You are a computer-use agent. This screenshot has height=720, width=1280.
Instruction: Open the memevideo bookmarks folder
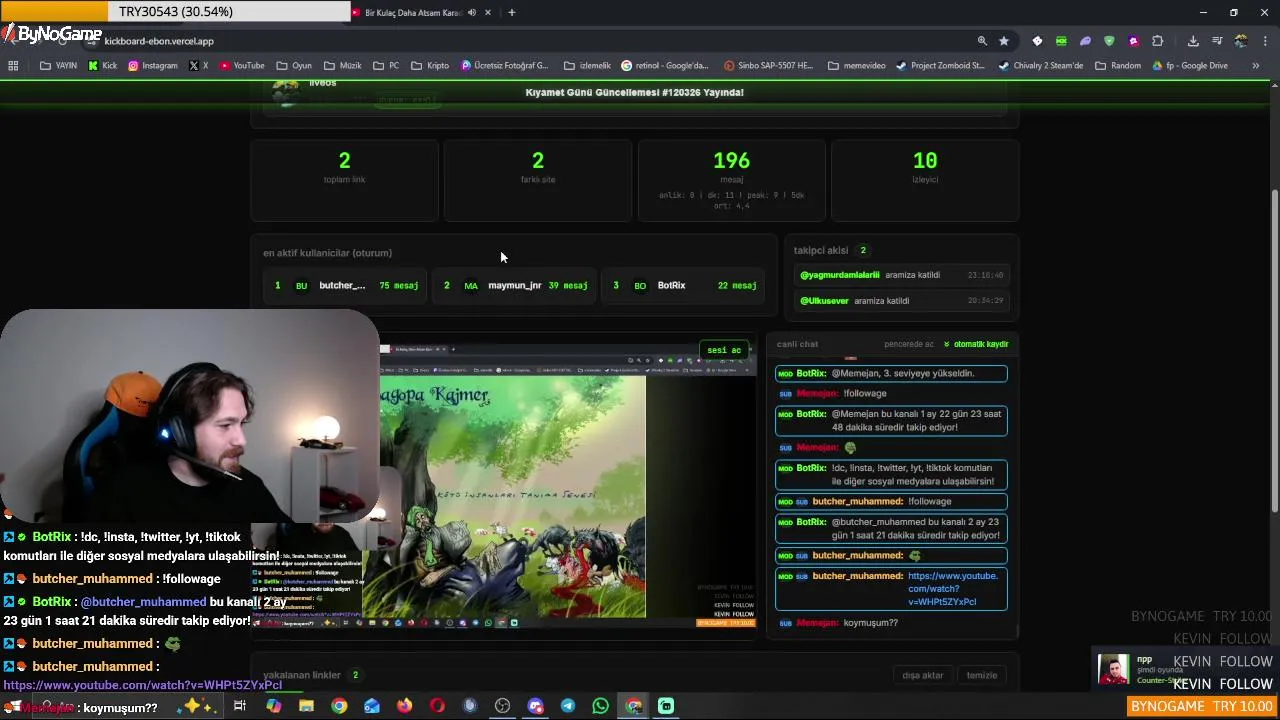tap(857, 66)
